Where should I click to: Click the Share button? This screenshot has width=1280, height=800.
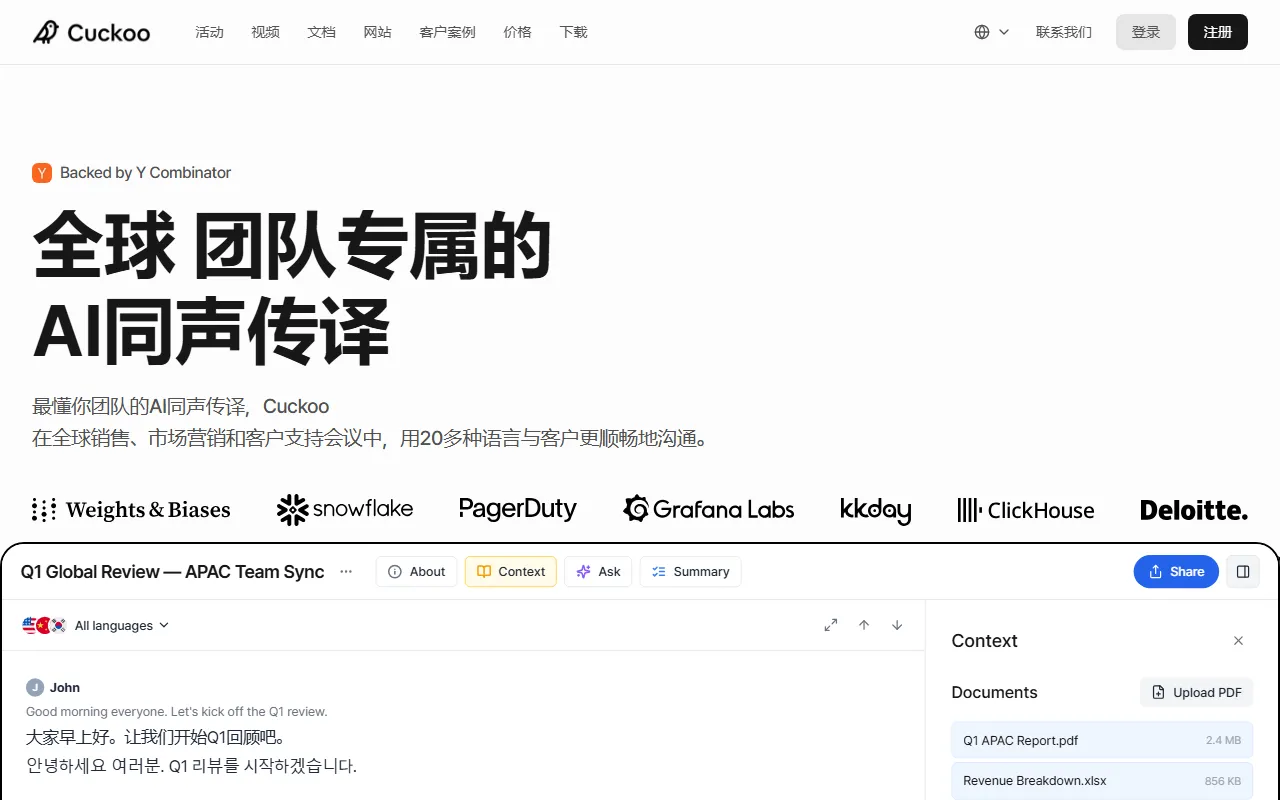[1176, 571]
